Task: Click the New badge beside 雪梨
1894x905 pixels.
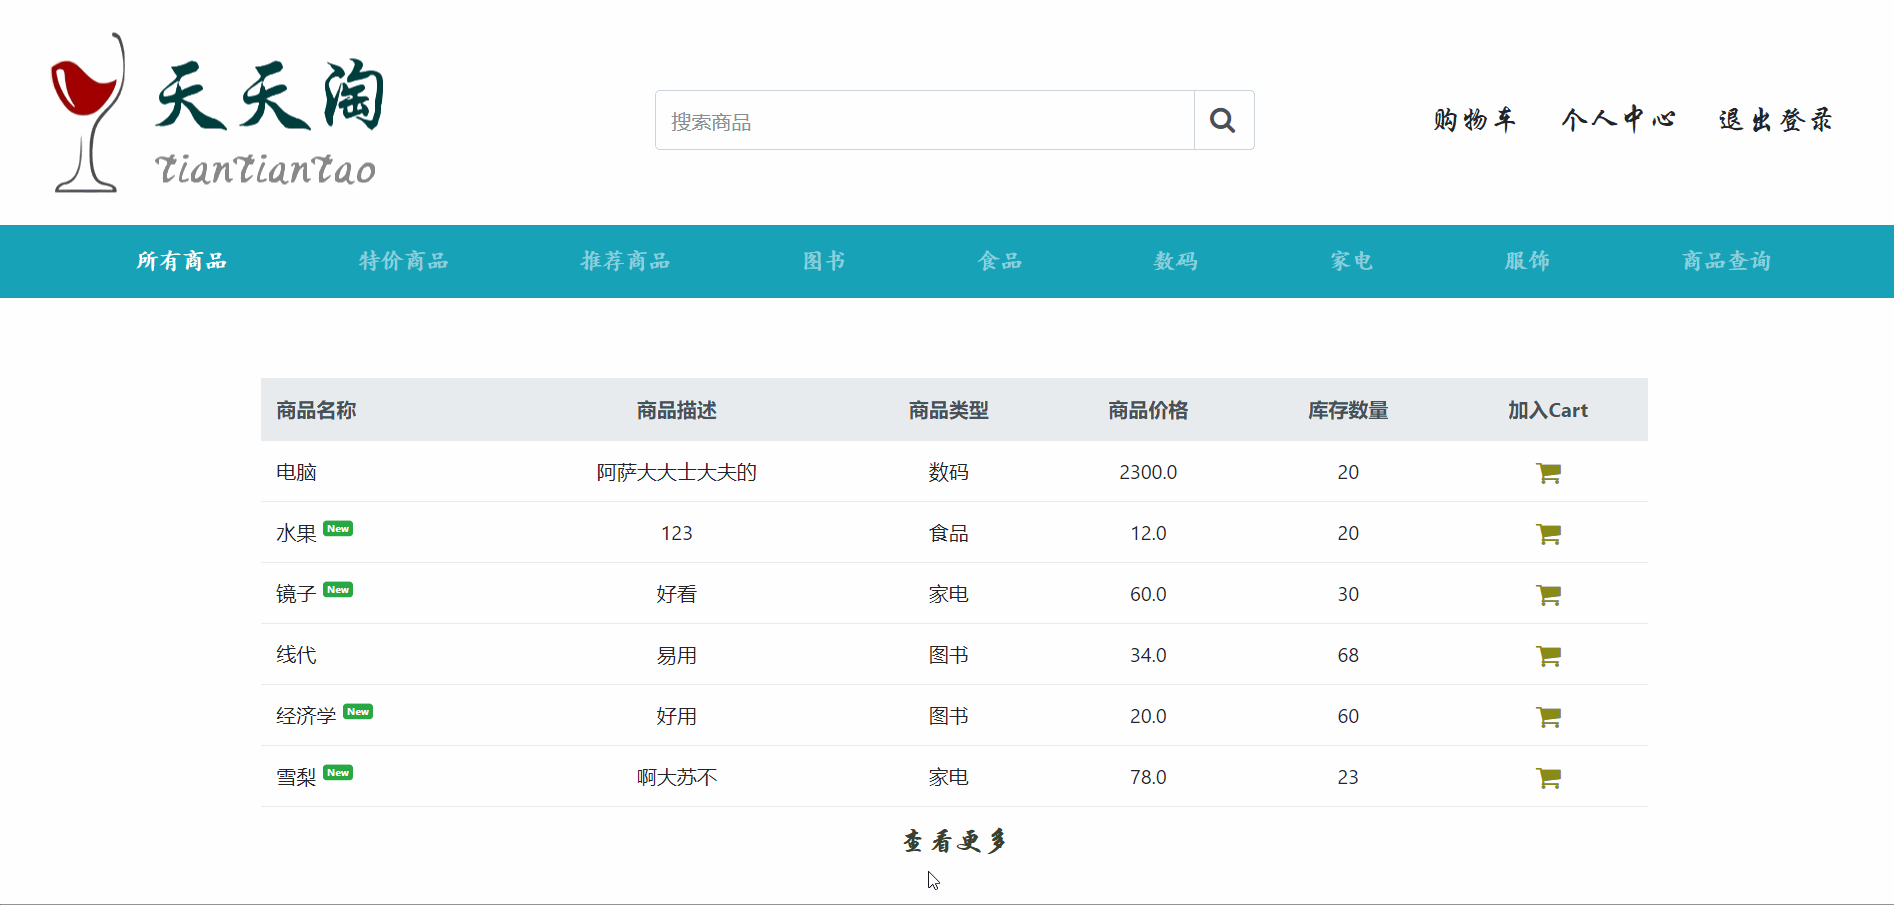Action: click(338, 773)
